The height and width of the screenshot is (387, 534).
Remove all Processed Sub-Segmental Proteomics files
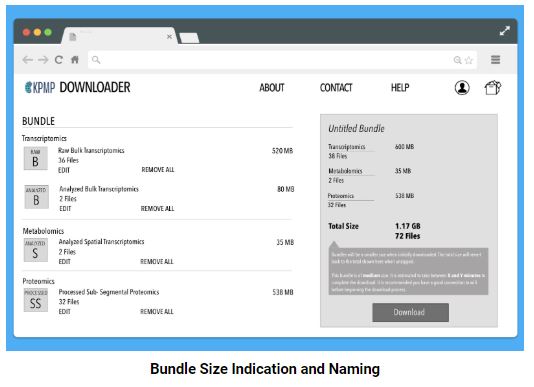157,312
